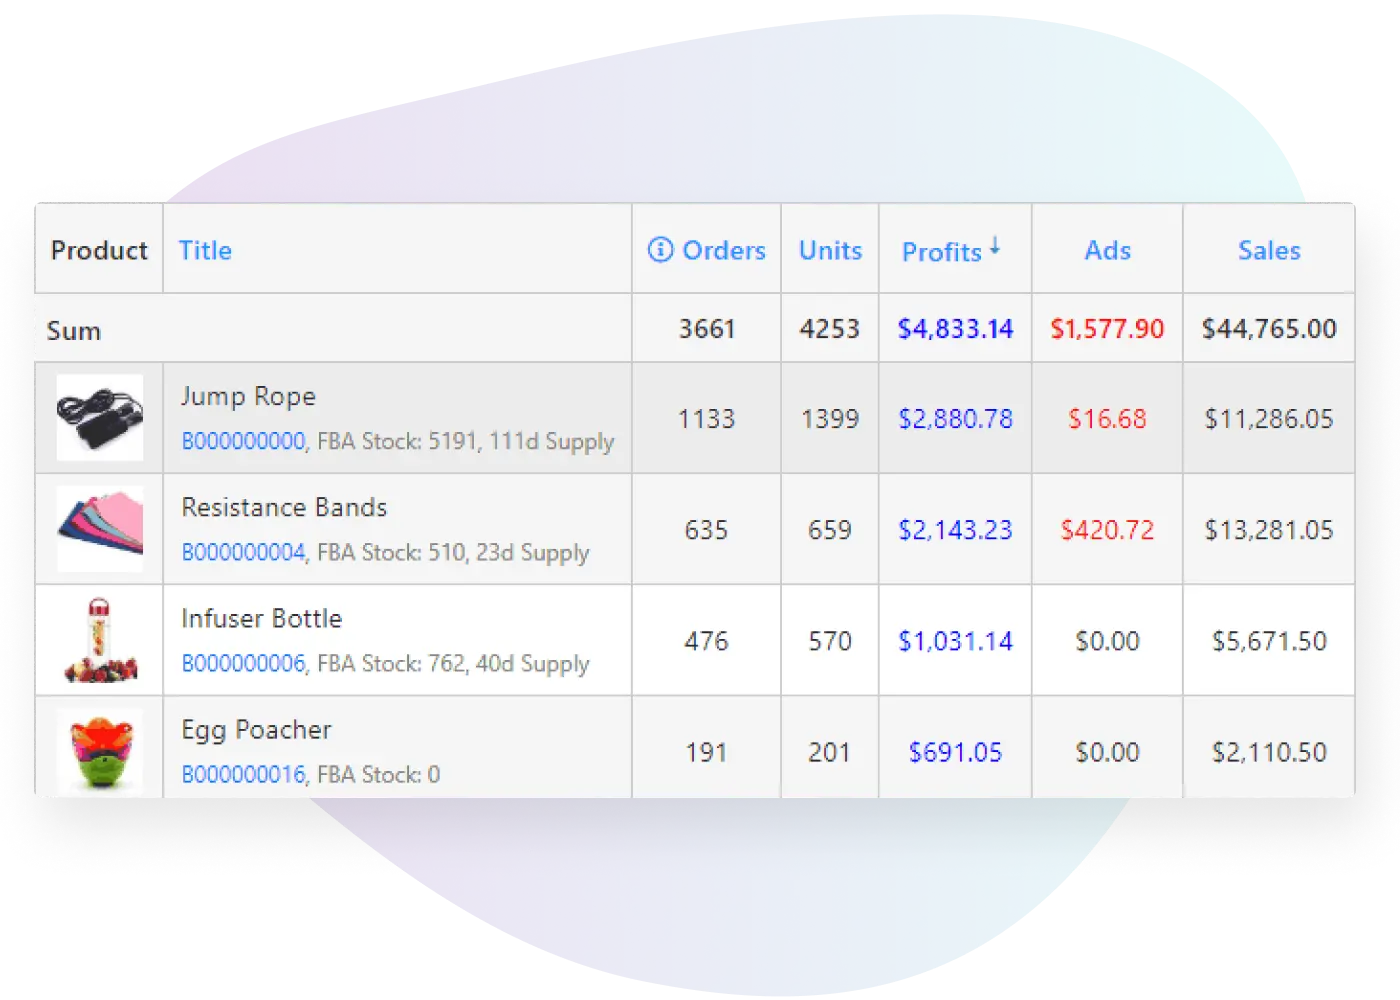Viewport: 1400px width, 1000px height.
Task: Click total units value 4253
Action: tap(830, 329)
